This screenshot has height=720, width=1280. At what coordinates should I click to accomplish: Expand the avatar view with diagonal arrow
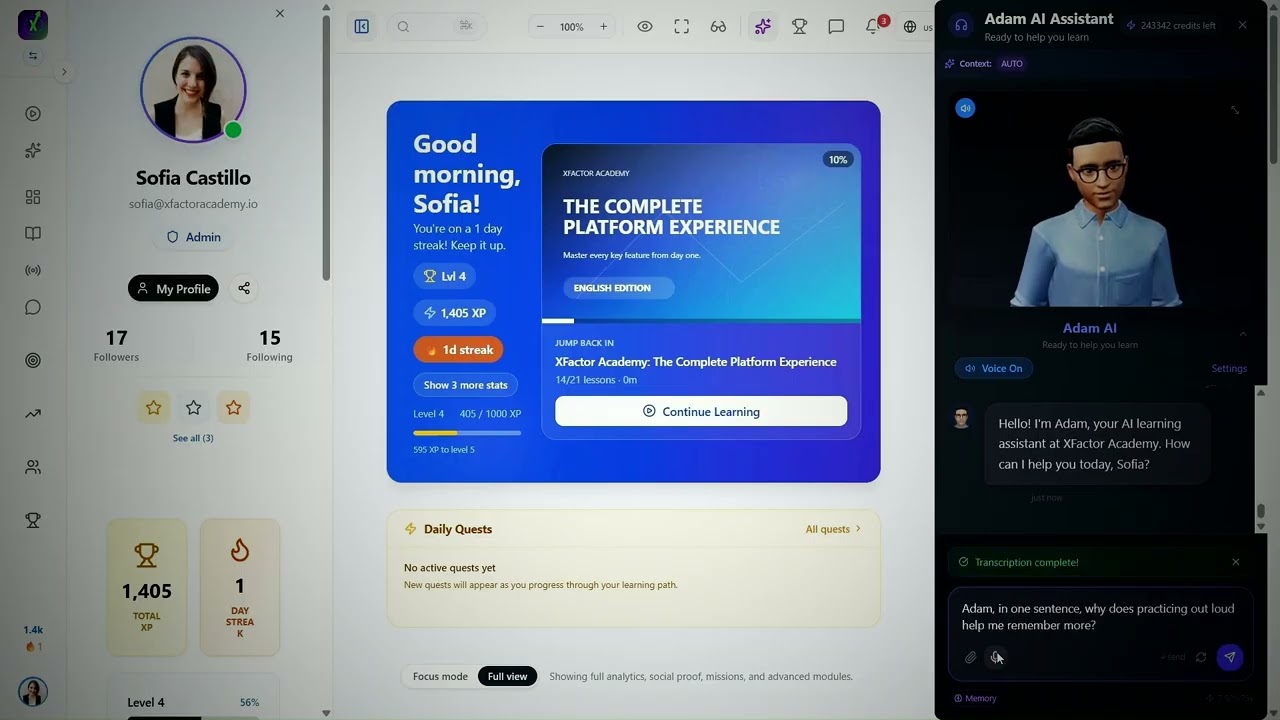pyautogui.click(x=1235, y=110)
